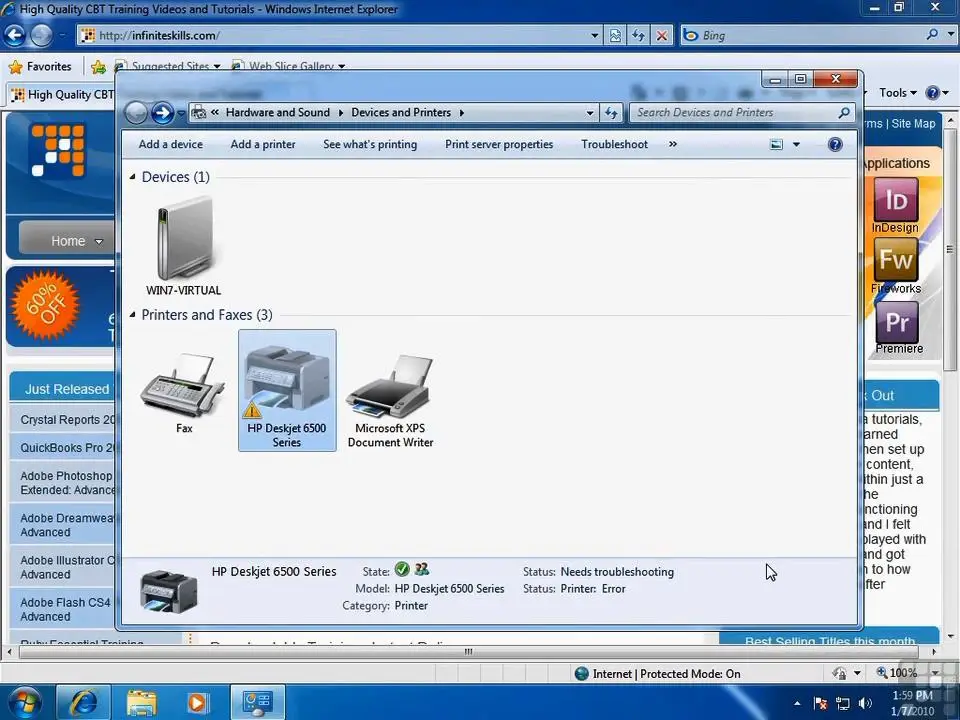The height and width of the screenshot is (720, 960).
Task: Open the Fireworks application icon
Action: coord(896,260)
